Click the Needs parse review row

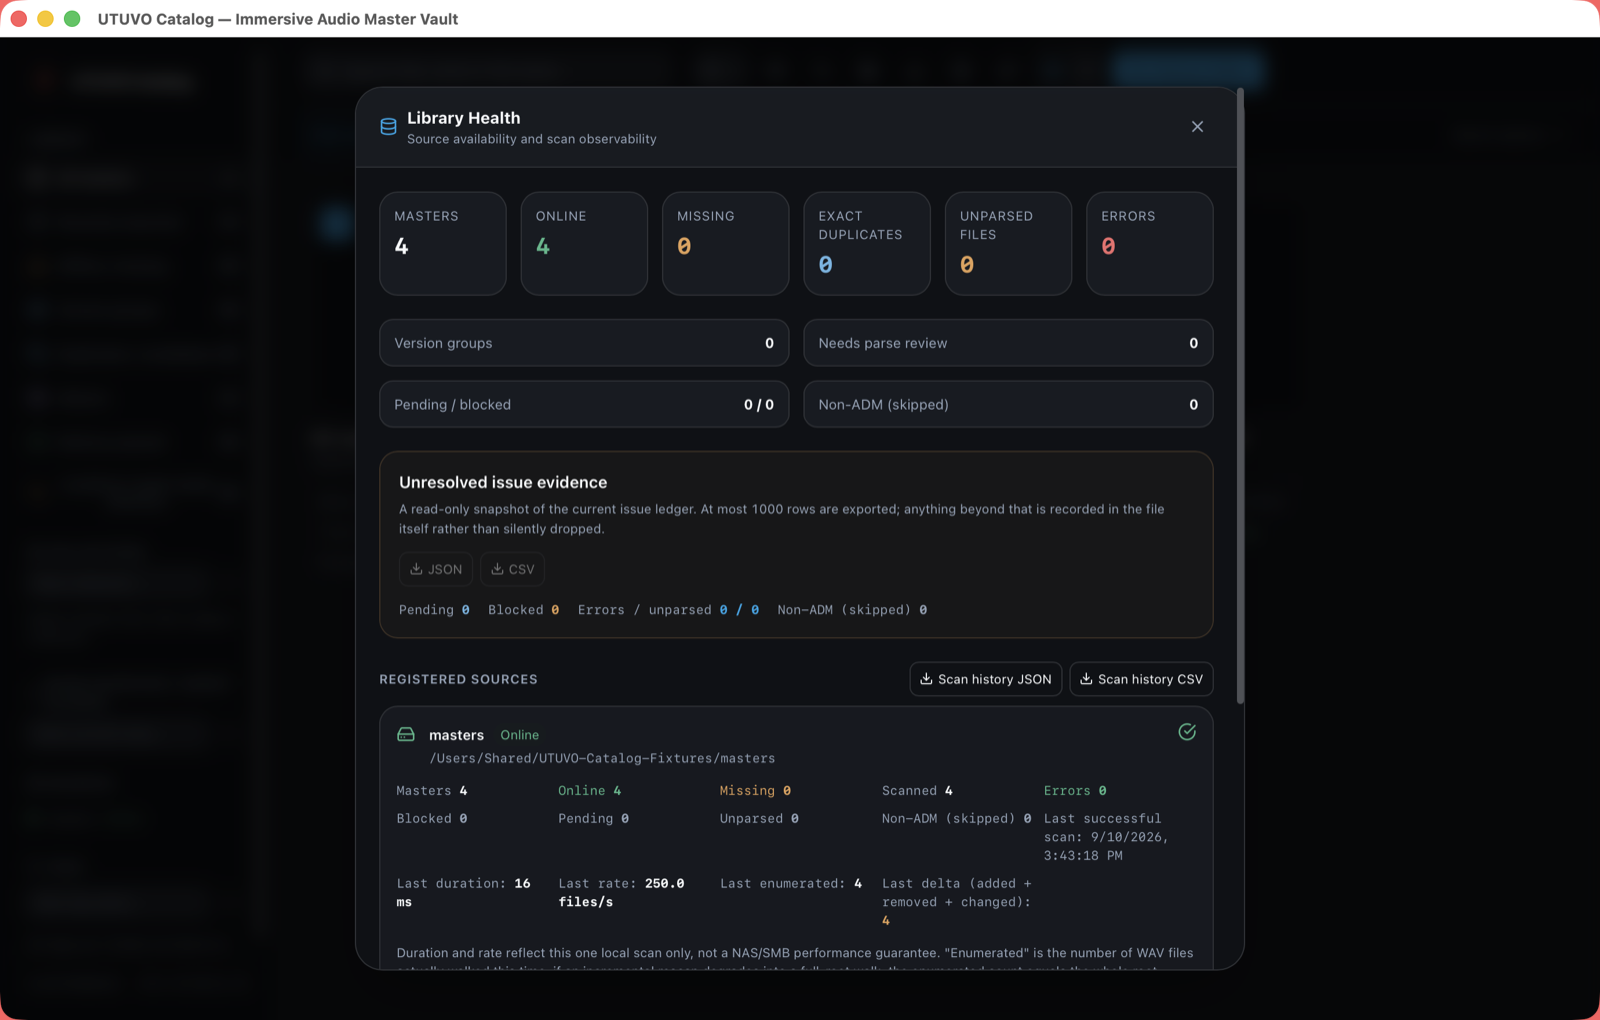[x=1008, y=343]
